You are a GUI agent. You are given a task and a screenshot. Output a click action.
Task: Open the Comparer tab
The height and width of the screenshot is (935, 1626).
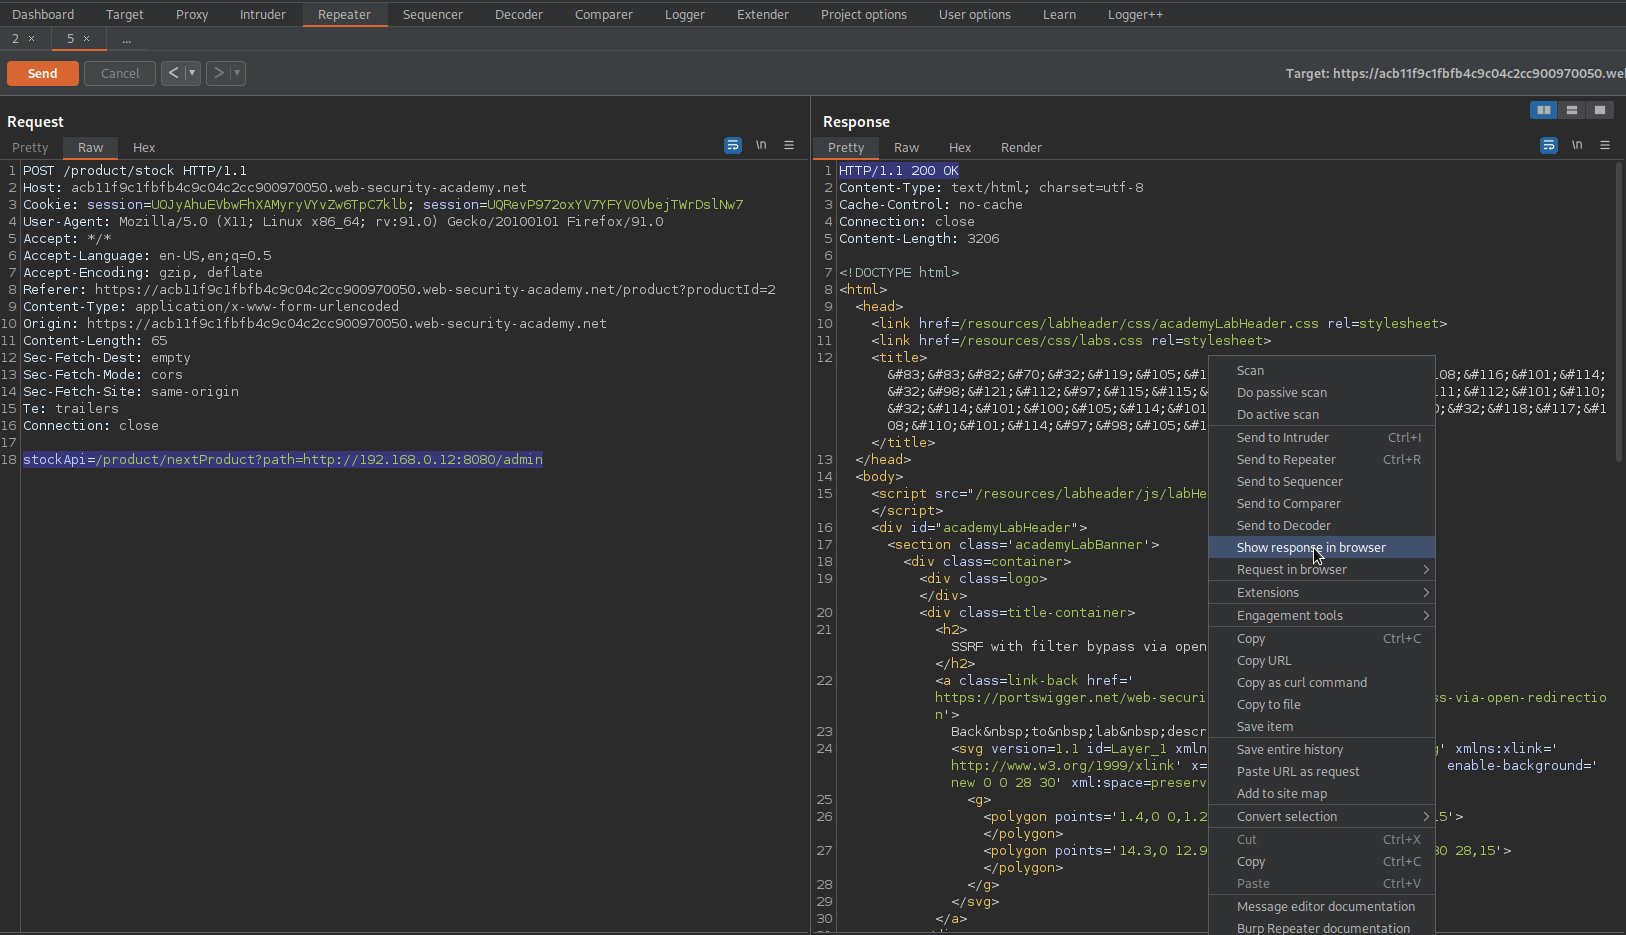coord(604,14)
